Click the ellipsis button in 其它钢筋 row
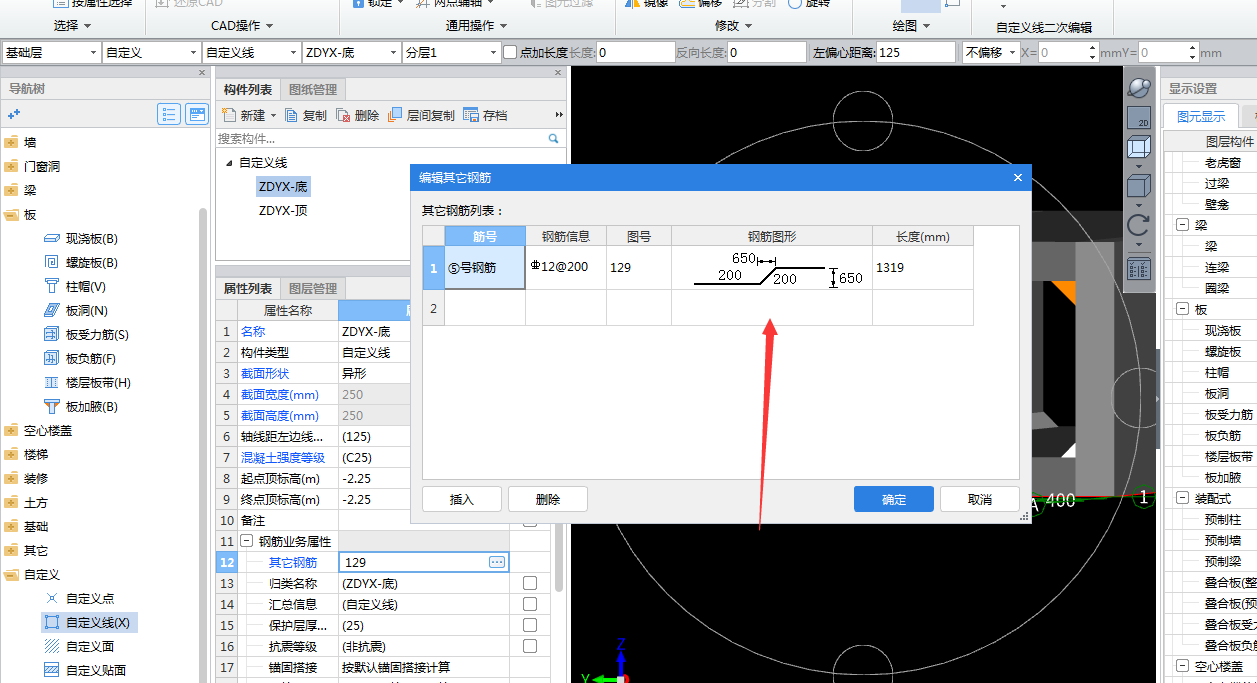Screen dimensions: 1257x683 [497, 563]
